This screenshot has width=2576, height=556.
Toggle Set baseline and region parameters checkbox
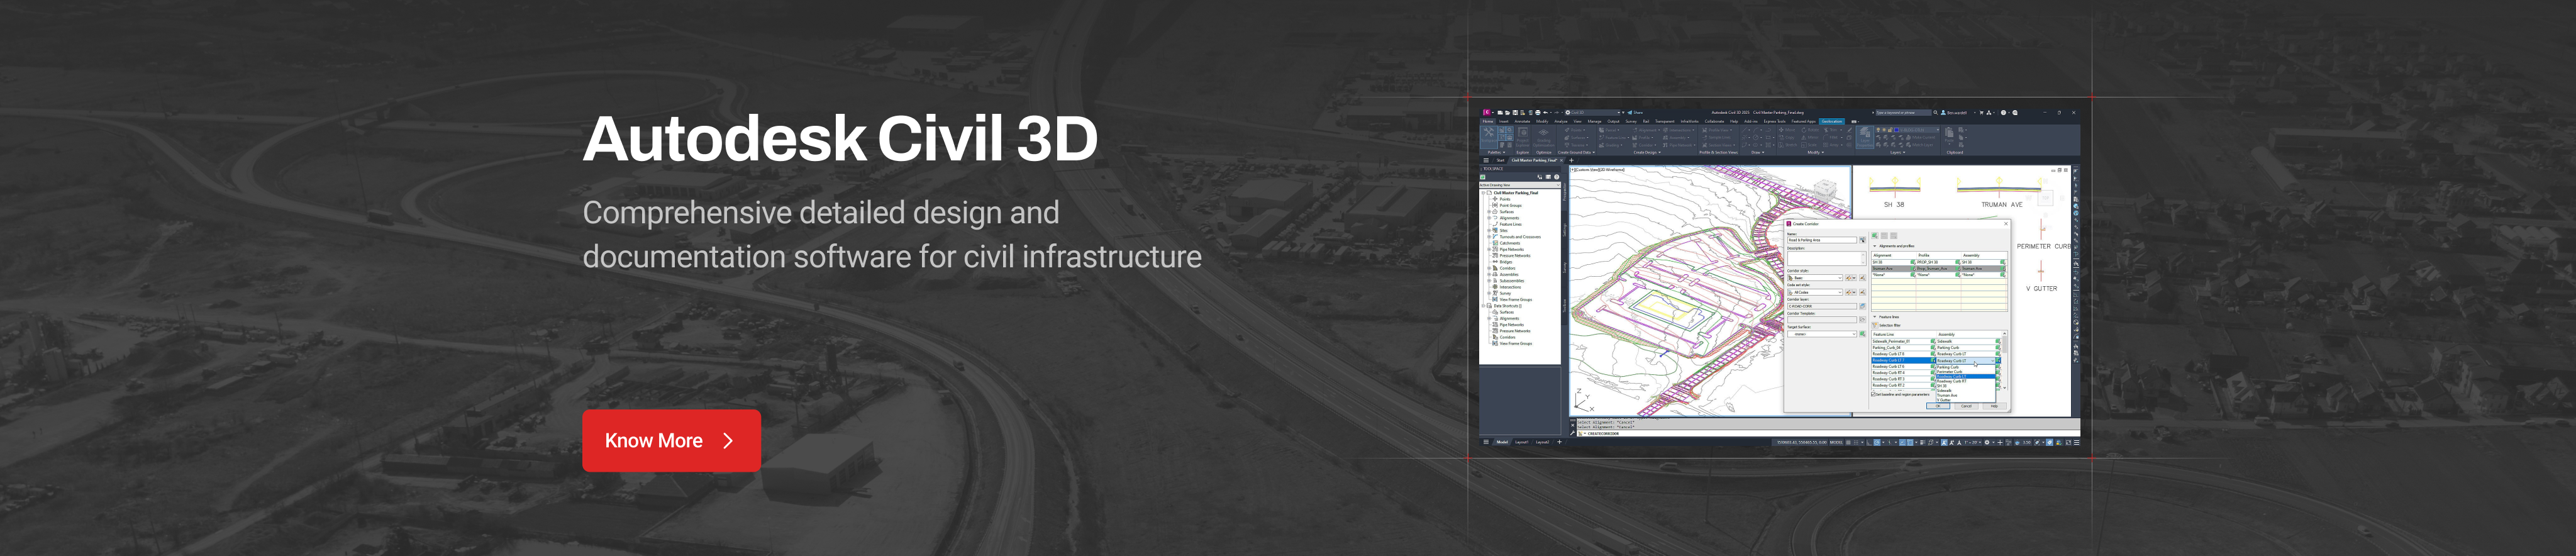click(x=1874, y=394)
